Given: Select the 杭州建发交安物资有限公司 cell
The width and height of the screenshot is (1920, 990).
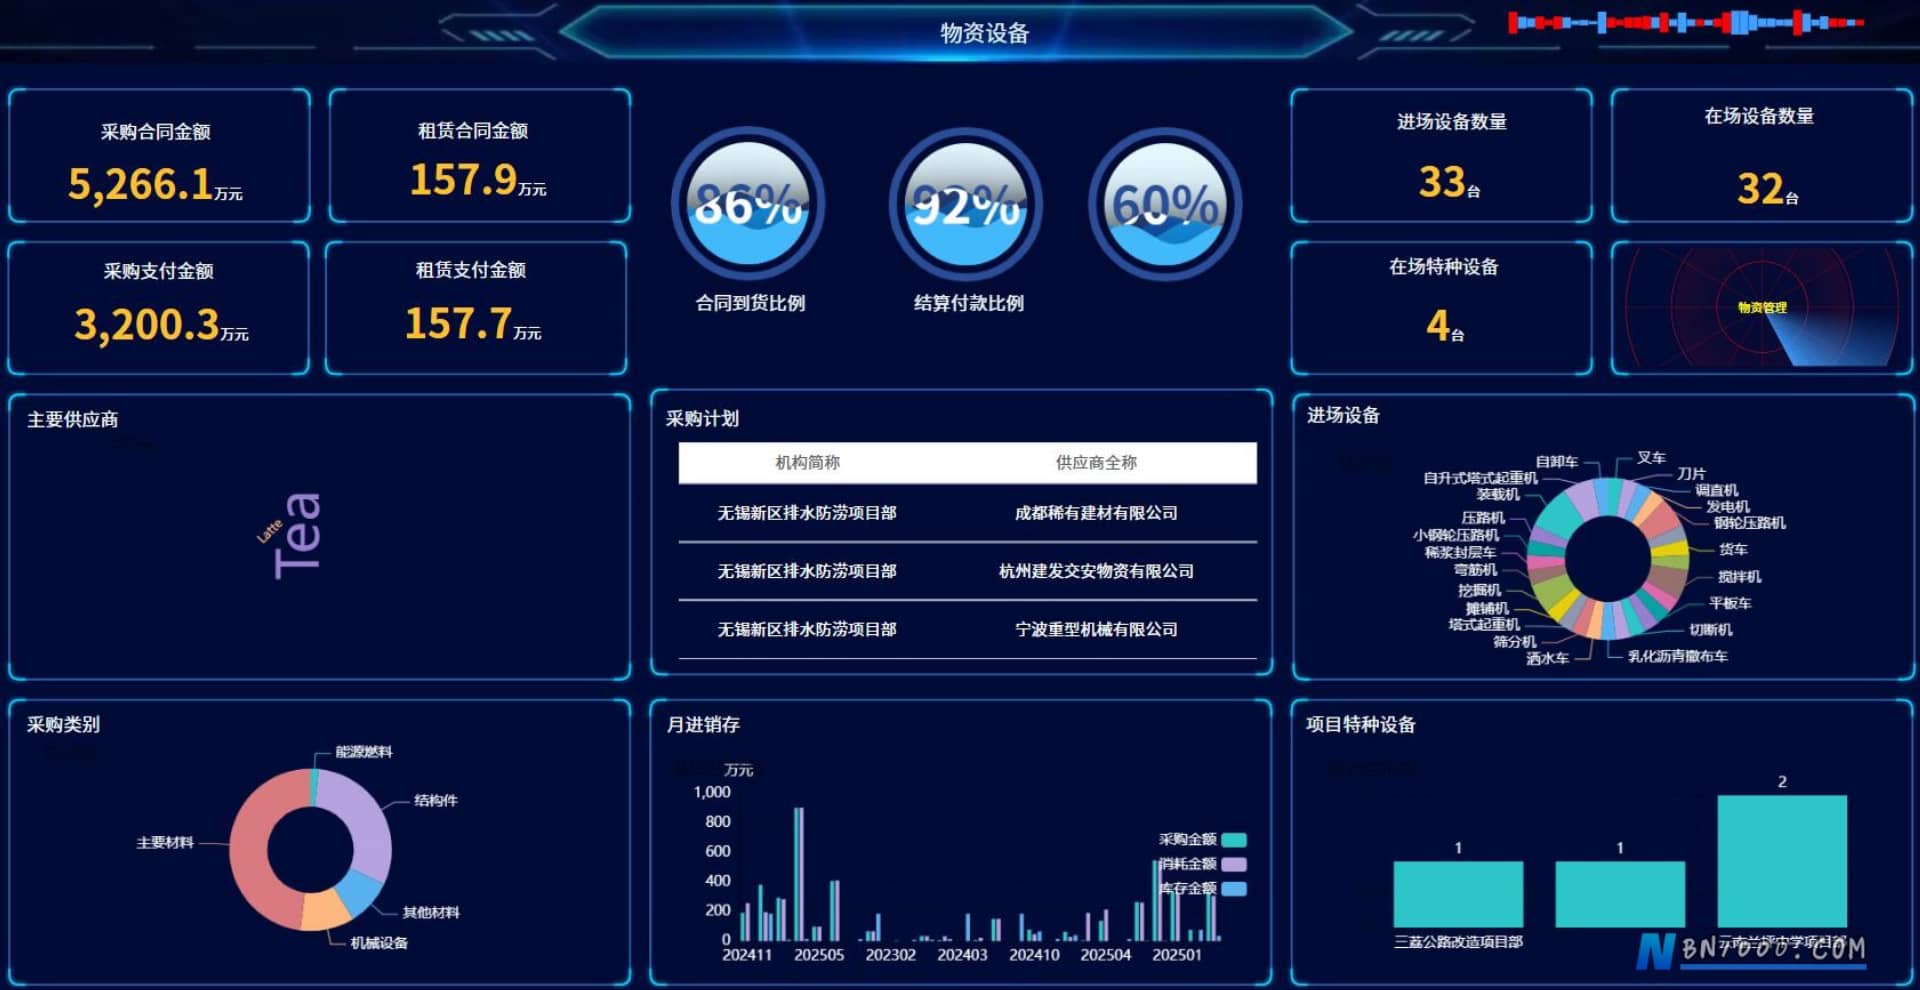Looking at the screenshot, I should pyautogui.click(x=1096, y=571).
